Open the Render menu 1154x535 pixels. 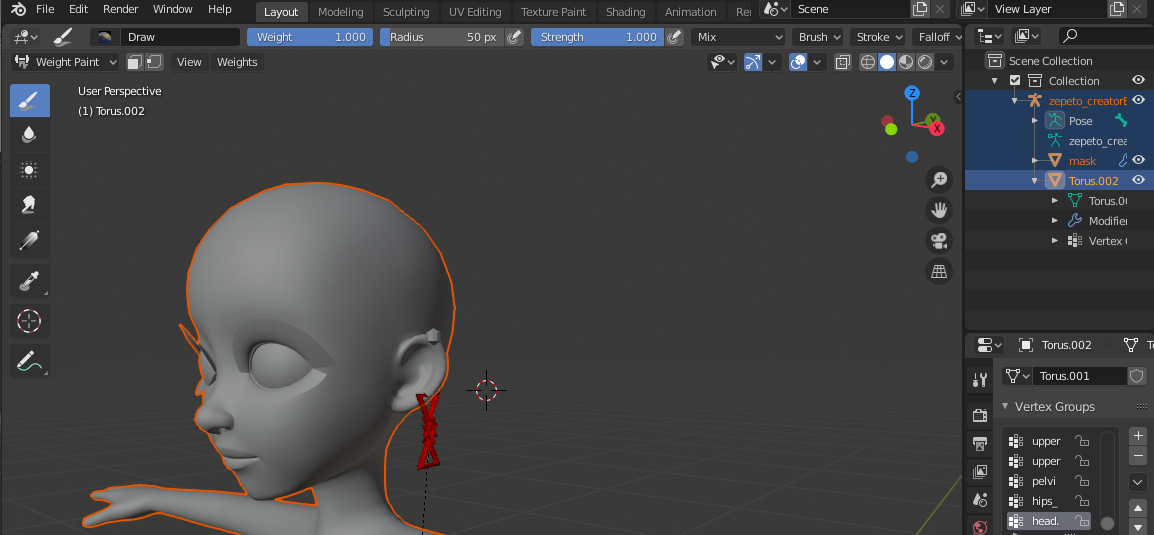click(120, 10)
